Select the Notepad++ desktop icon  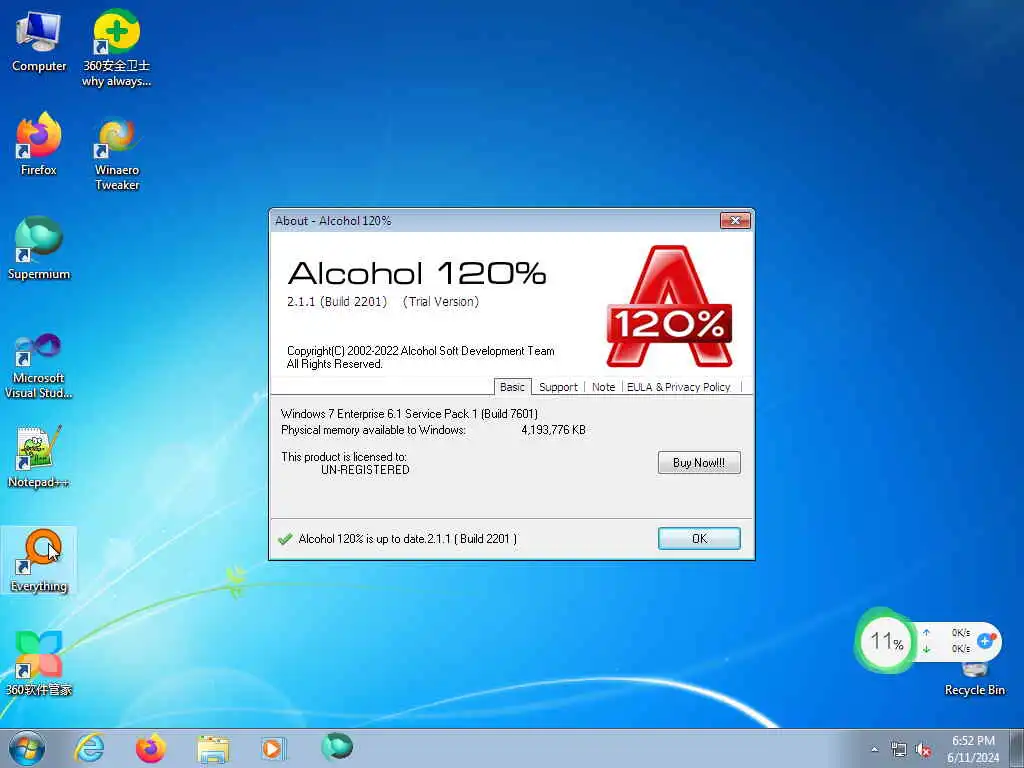[x=39, y=457]
